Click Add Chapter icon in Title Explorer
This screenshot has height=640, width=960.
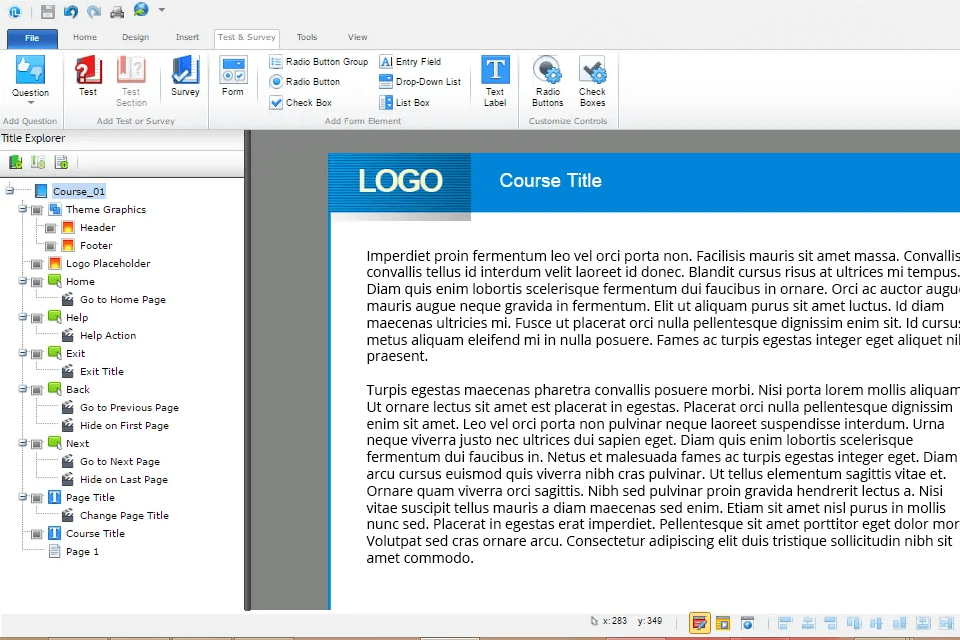(16, 162)
